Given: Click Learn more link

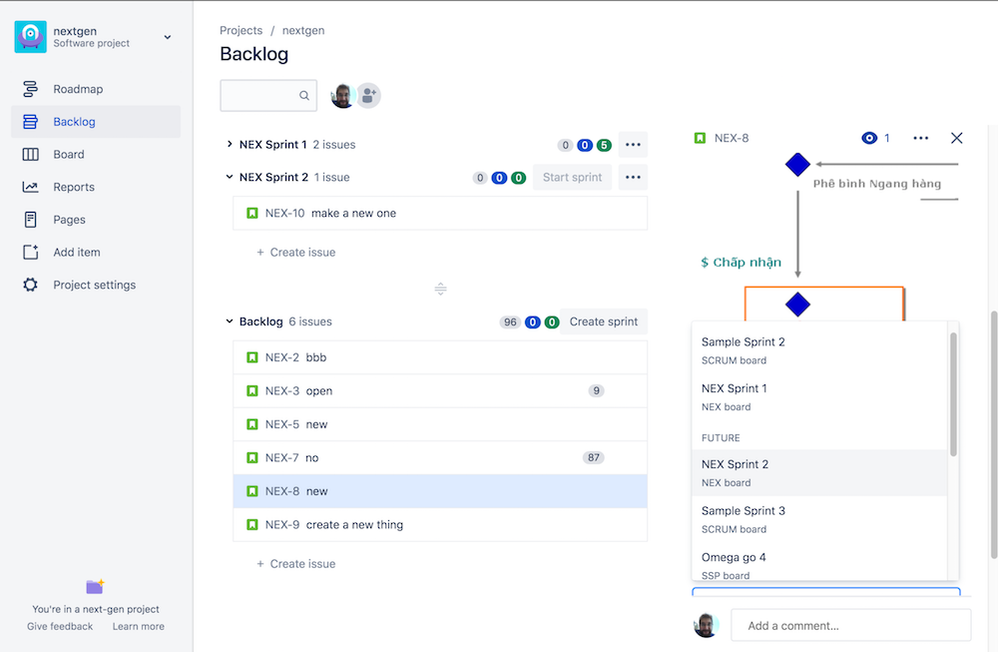Looking at the screenshot, I should (x=138, y=627).
